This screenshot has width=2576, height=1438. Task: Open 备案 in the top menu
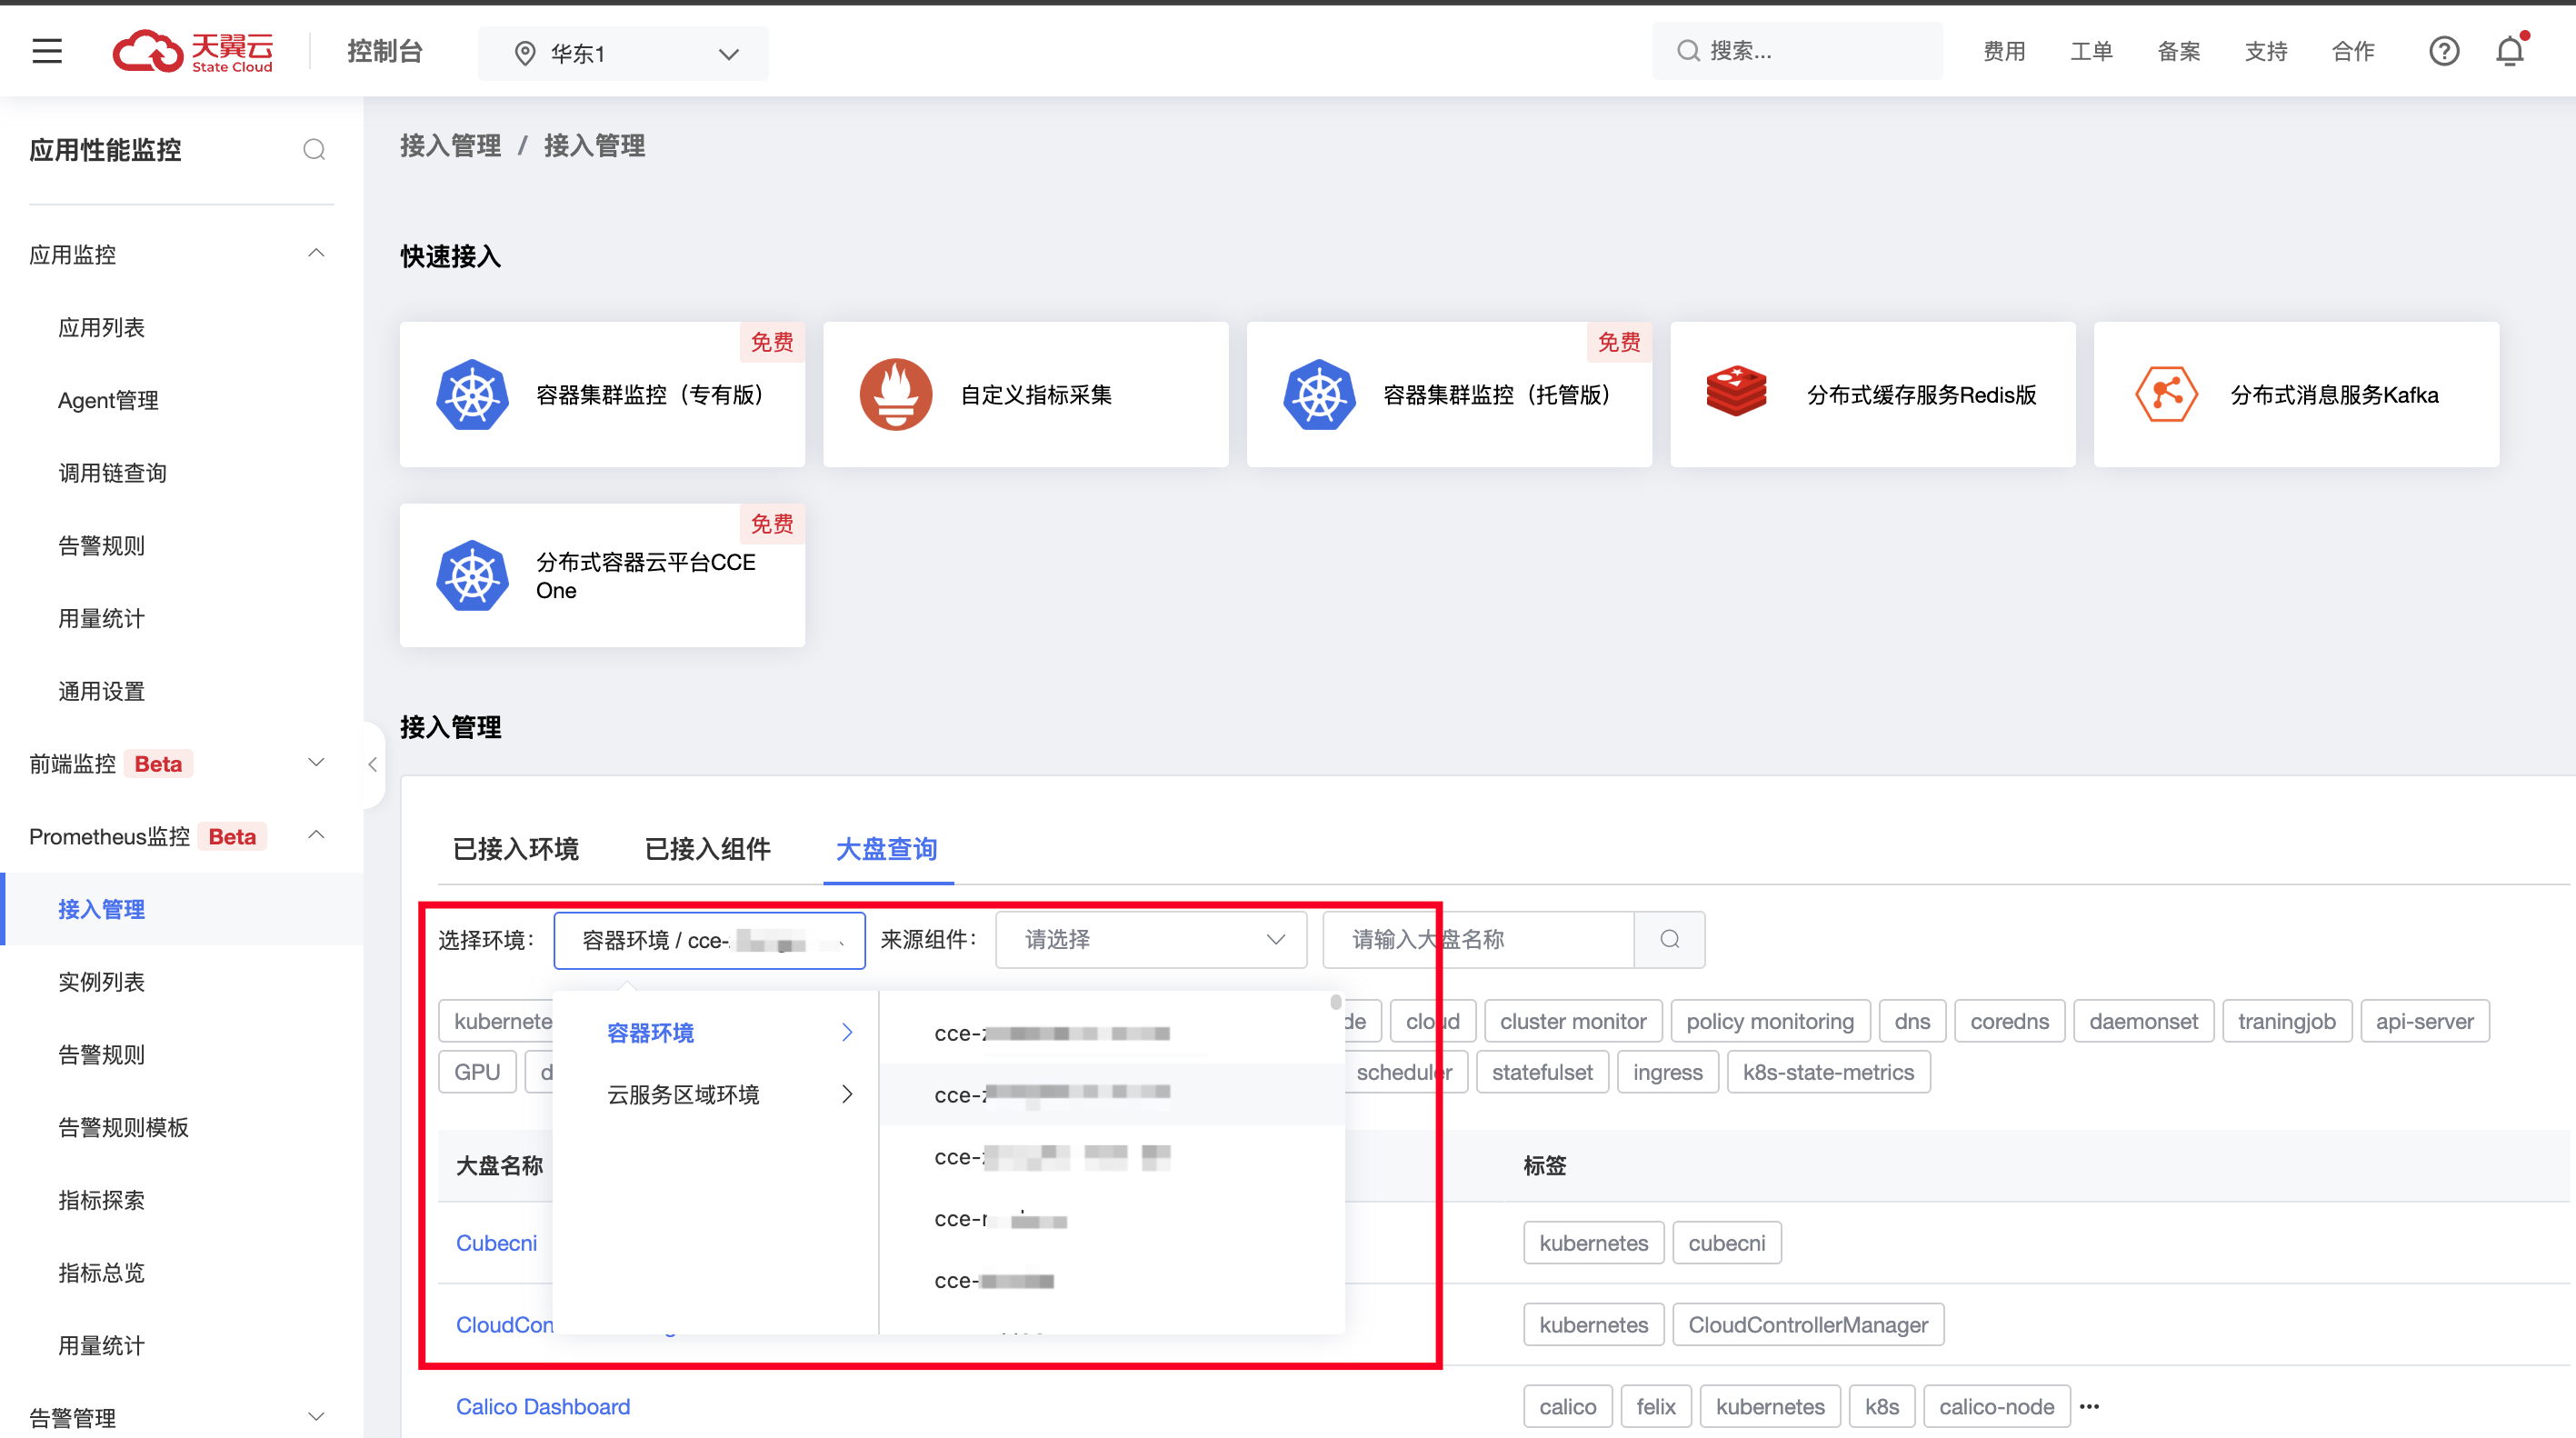point(2178,51)
